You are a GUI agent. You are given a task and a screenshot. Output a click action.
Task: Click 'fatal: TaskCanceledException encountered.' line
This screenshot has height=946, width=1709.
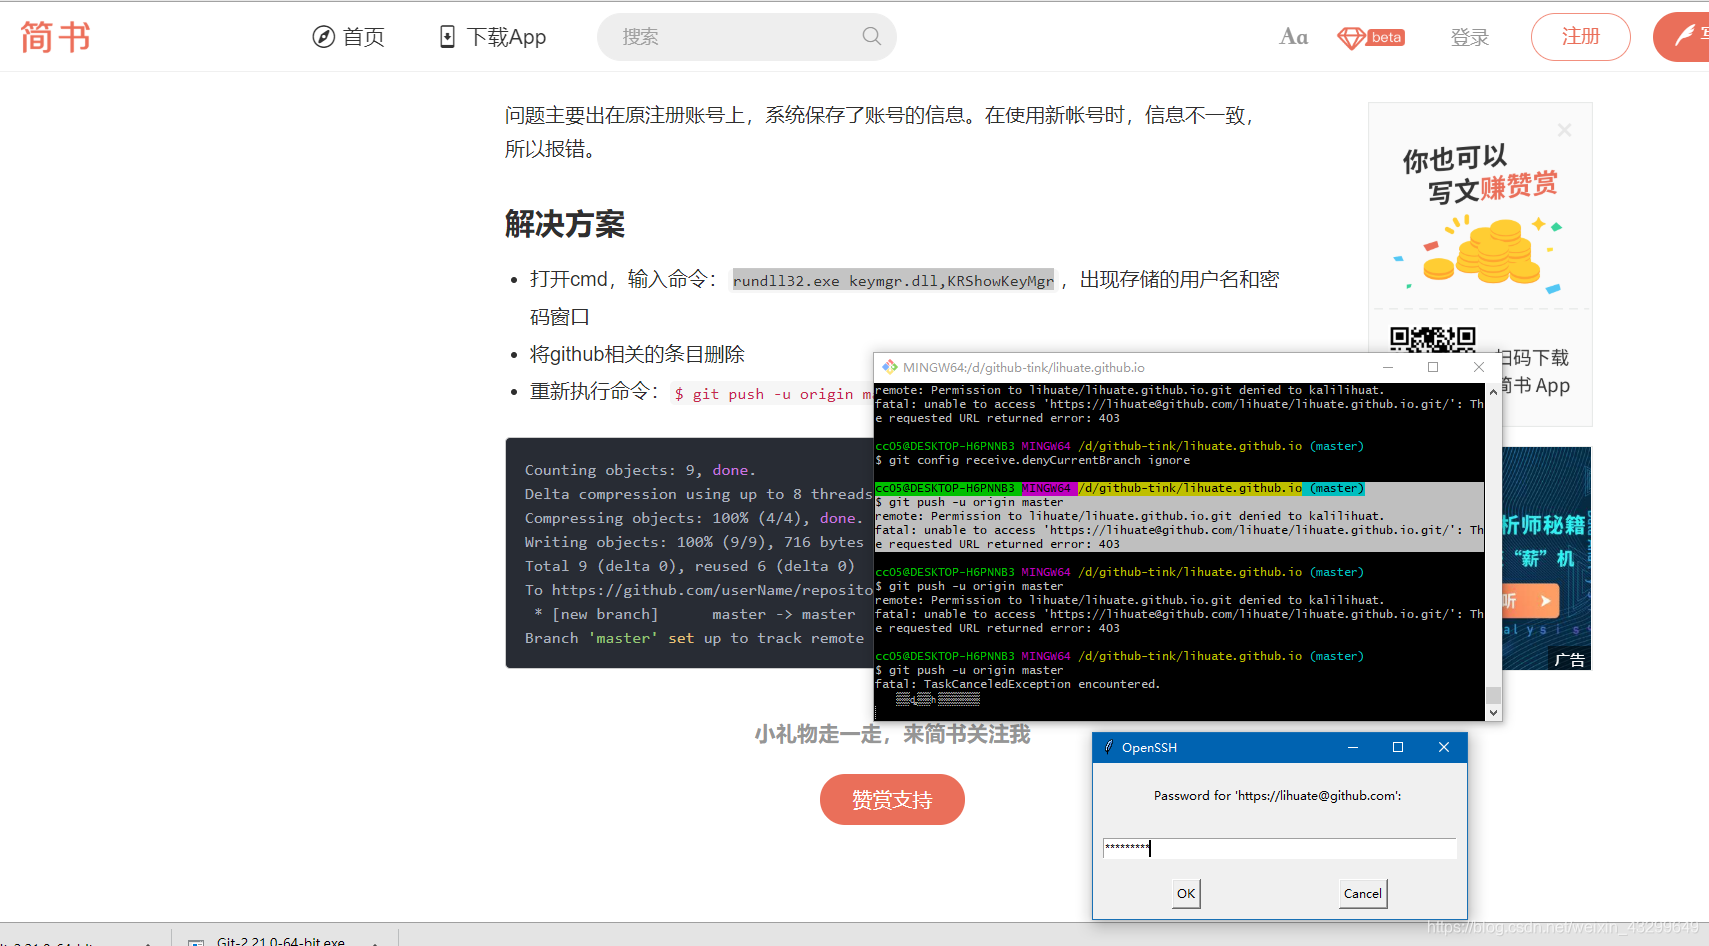pyautogui.click(x=1018, y=684)
